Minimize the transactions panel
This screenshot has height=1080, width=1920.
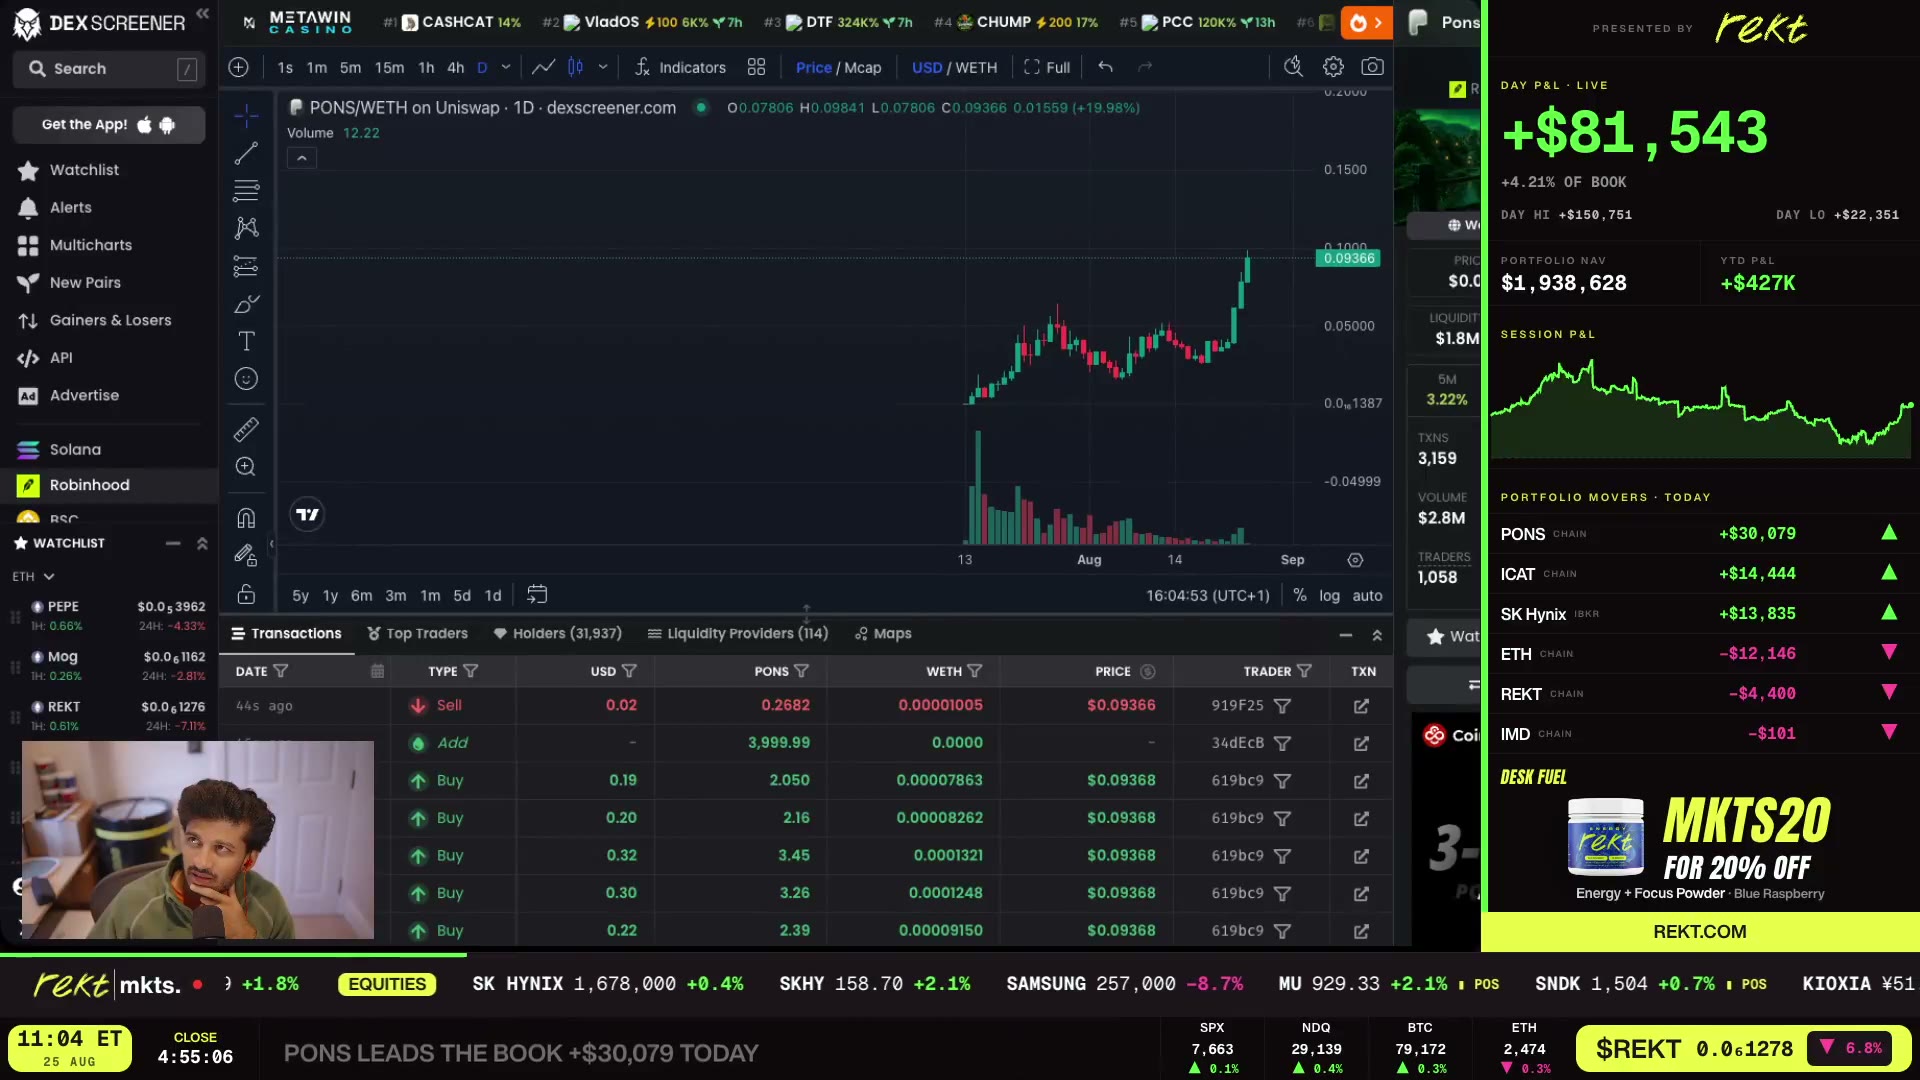(x=1345, y=635)
